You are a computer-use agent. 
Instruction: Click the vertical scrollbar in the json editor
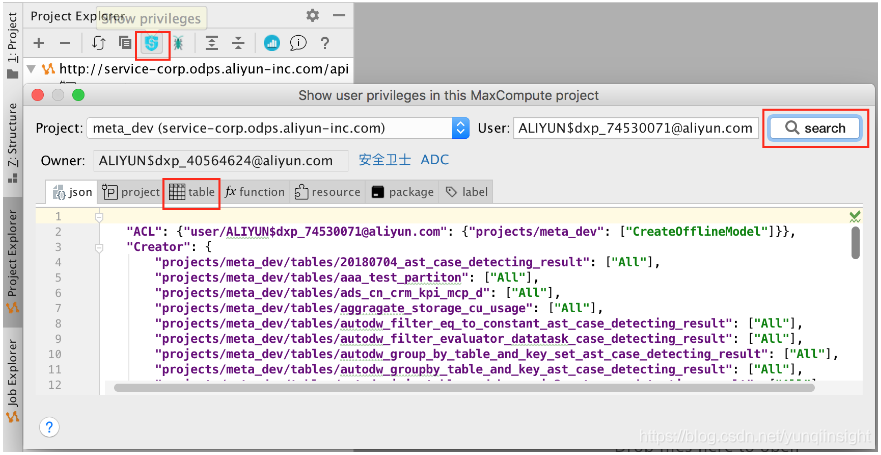(855, 243)
